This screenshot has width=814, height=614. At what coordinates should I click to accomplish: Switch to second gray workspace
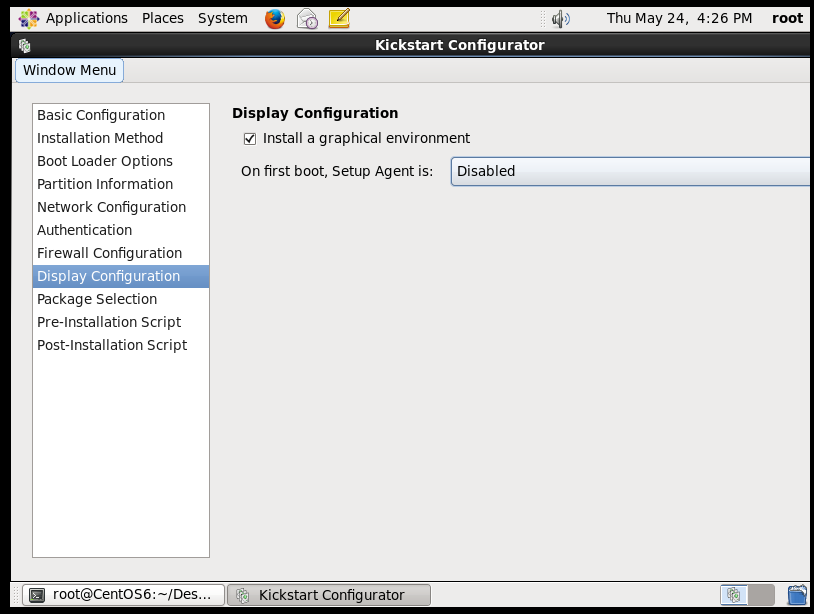[762, 595]
